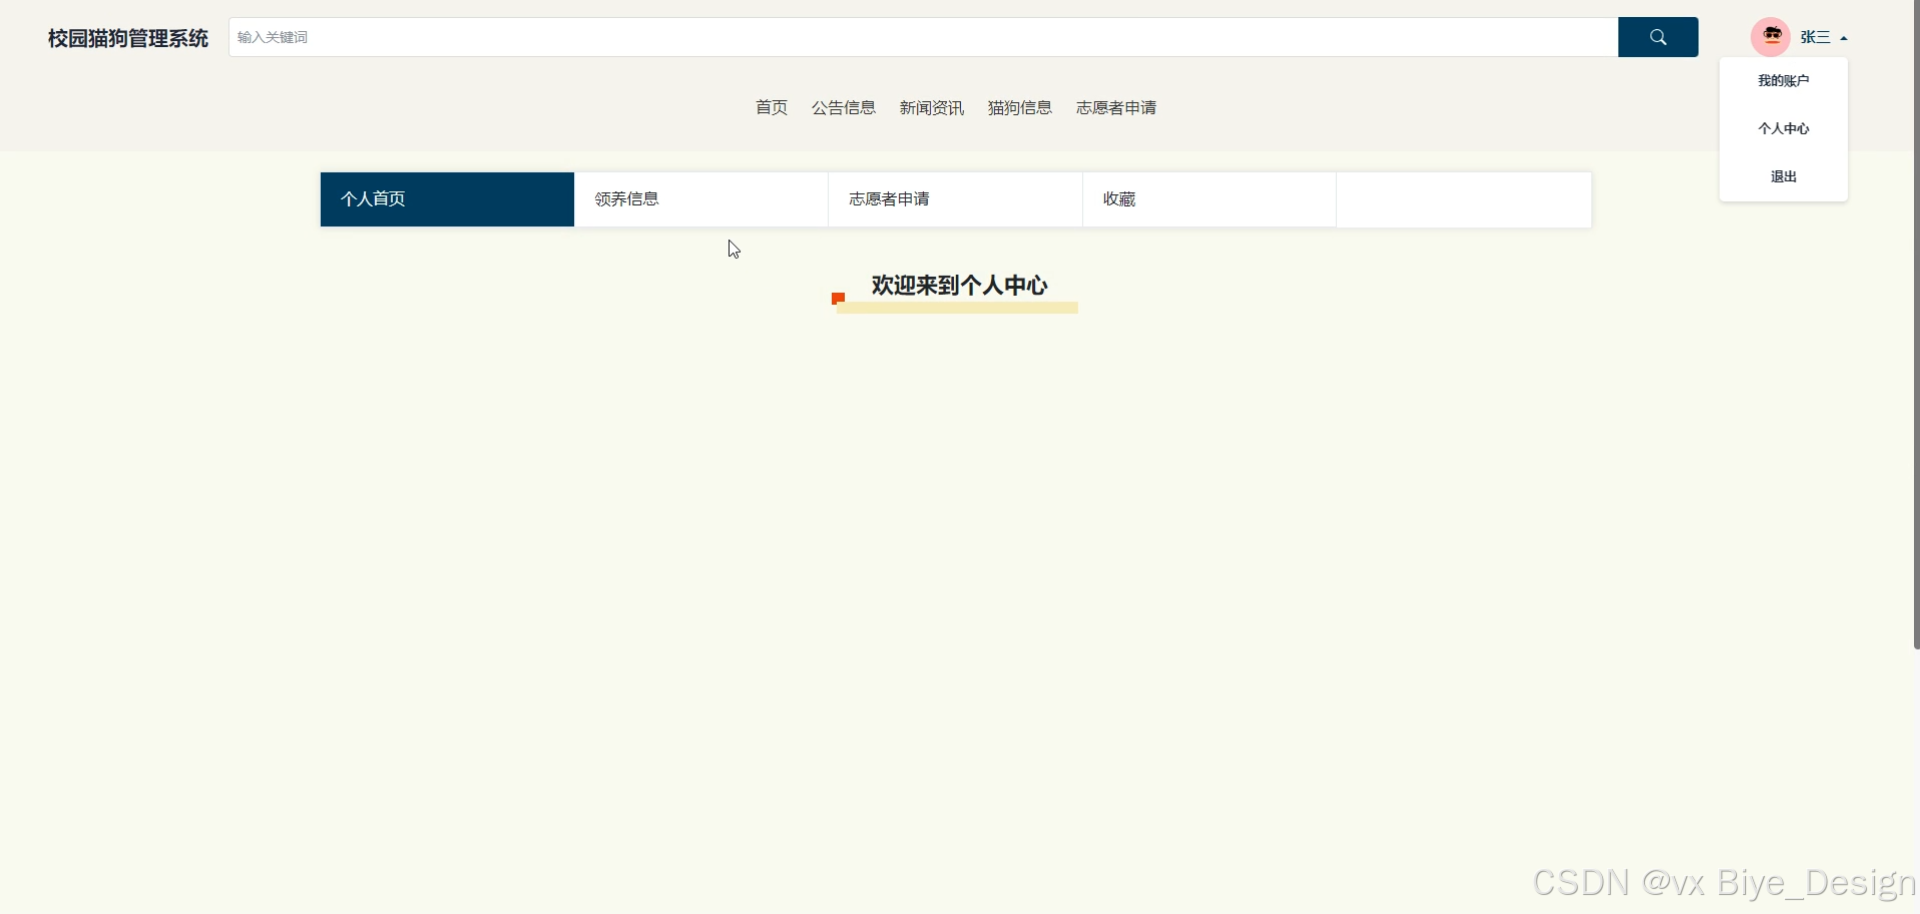Open 新闻资讯 in navigation bar

pyautogui.click(x=931, y=107)
